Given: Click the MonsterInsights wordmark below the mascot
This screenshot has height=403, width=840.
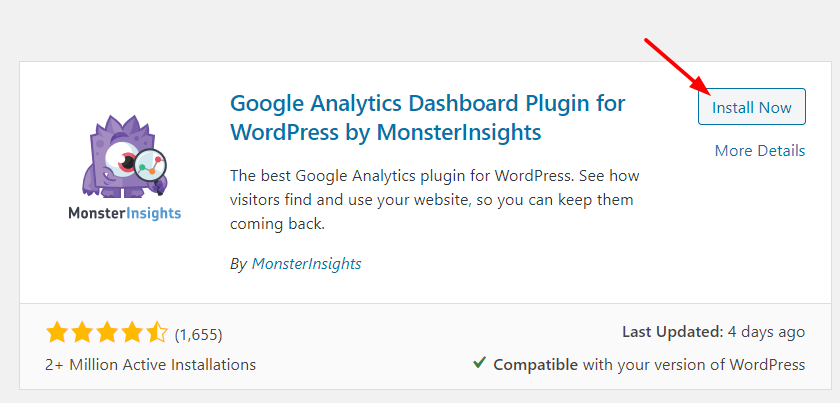Looking at the screenshot, I should click(124, 213).
